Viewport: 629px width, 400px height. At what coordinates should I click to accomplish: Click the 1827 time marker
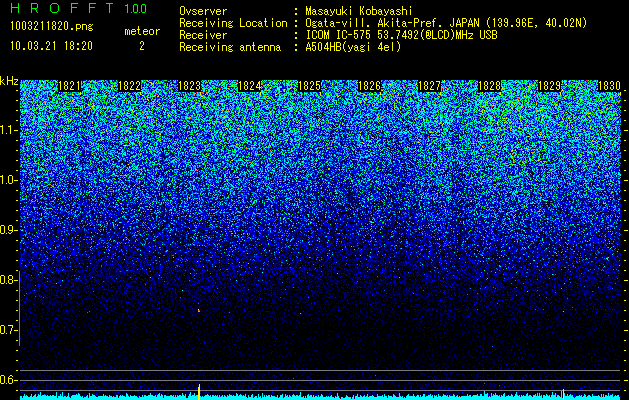click(x=430, y=86)
